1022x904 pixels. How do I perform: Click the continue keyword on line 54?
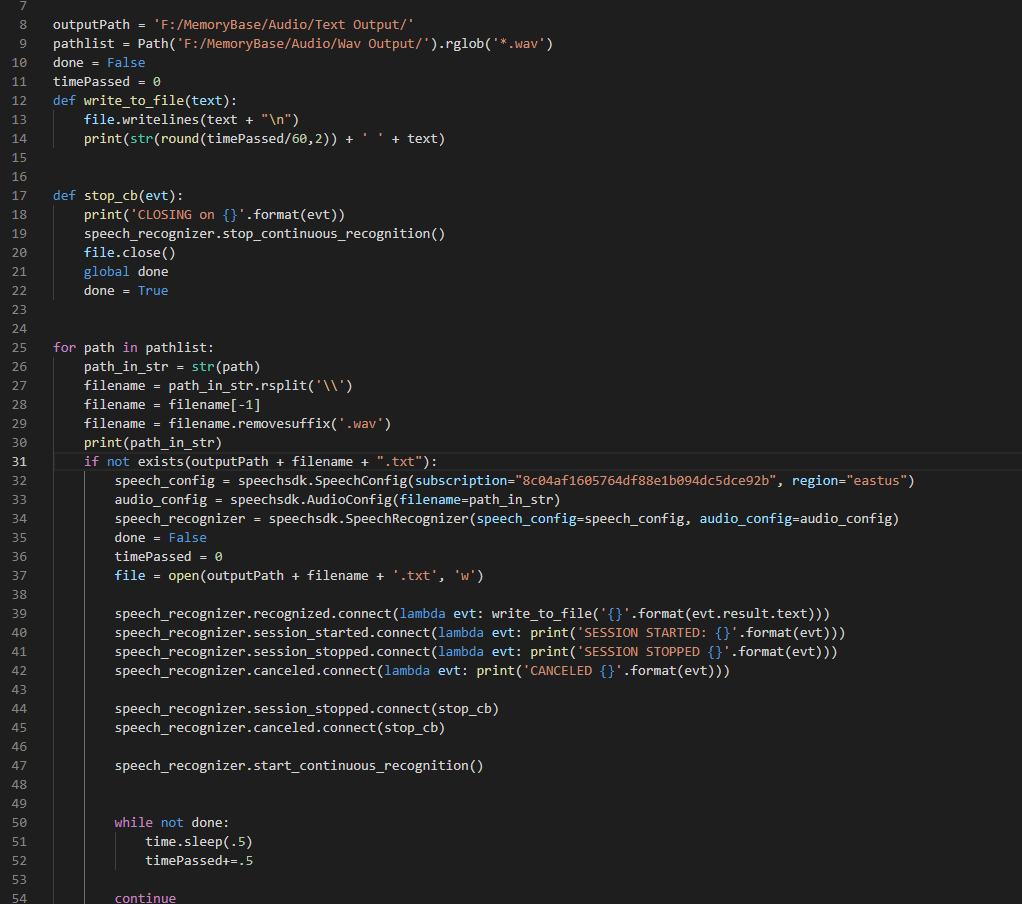point(145,897)
